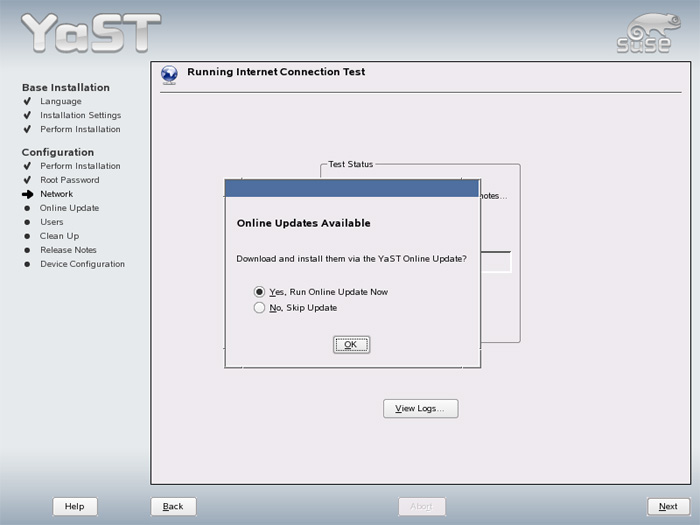700x525 pixels.
Task: Open Help
Action: (75, 506)
